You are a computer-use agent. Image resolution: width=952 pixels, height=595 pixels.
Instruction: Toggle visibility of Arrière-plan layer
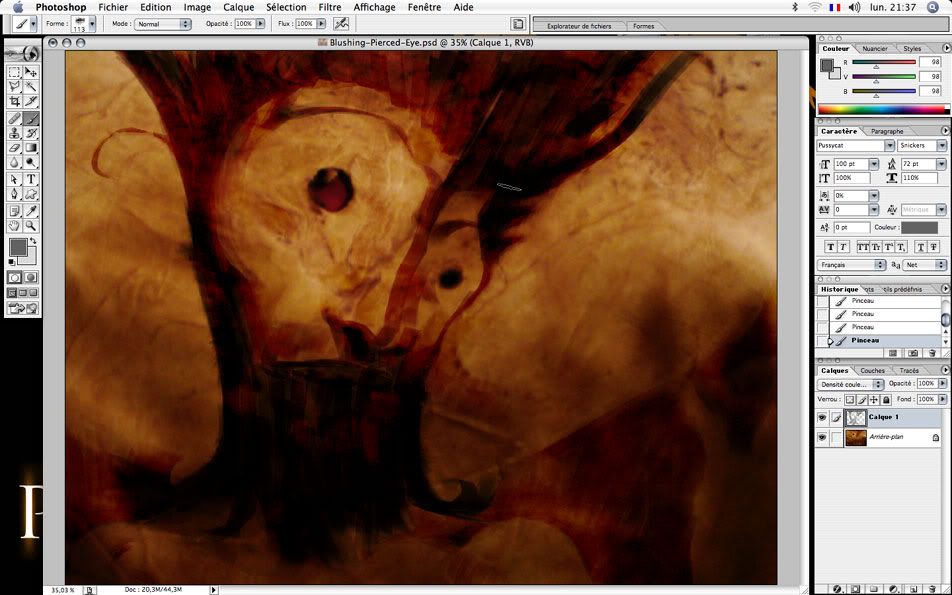point(822,437)
